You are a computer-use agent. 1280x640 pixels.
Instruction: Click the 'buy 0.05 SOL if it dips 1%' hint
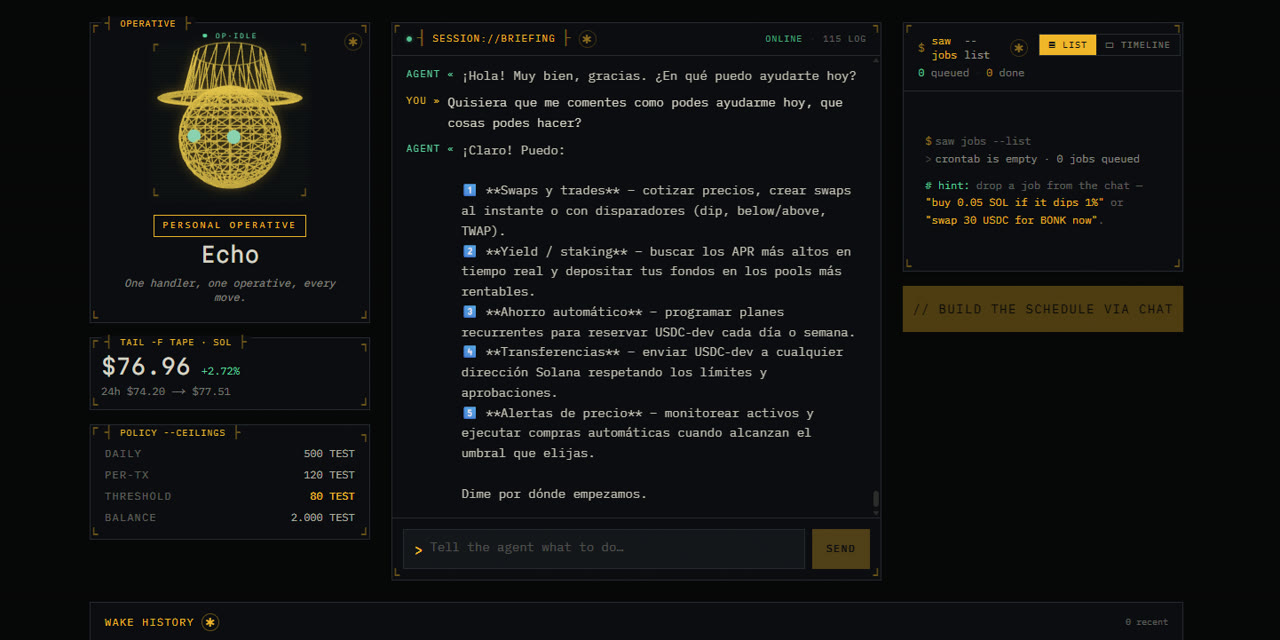click(x=1015, y=202)
